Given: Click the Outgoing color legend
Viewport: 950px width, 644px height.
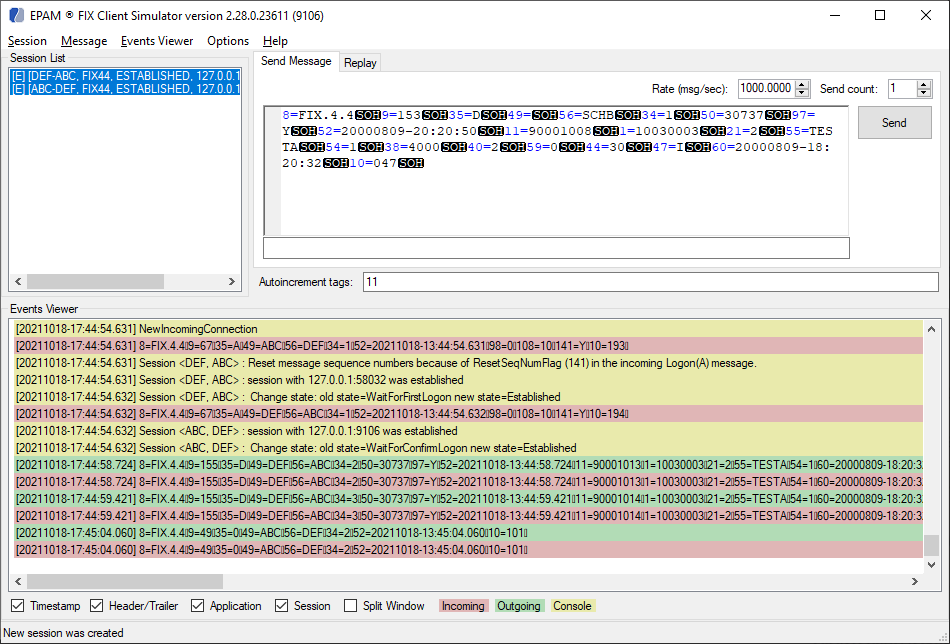Looking at the screenshot, I should [x=519, y=606].
